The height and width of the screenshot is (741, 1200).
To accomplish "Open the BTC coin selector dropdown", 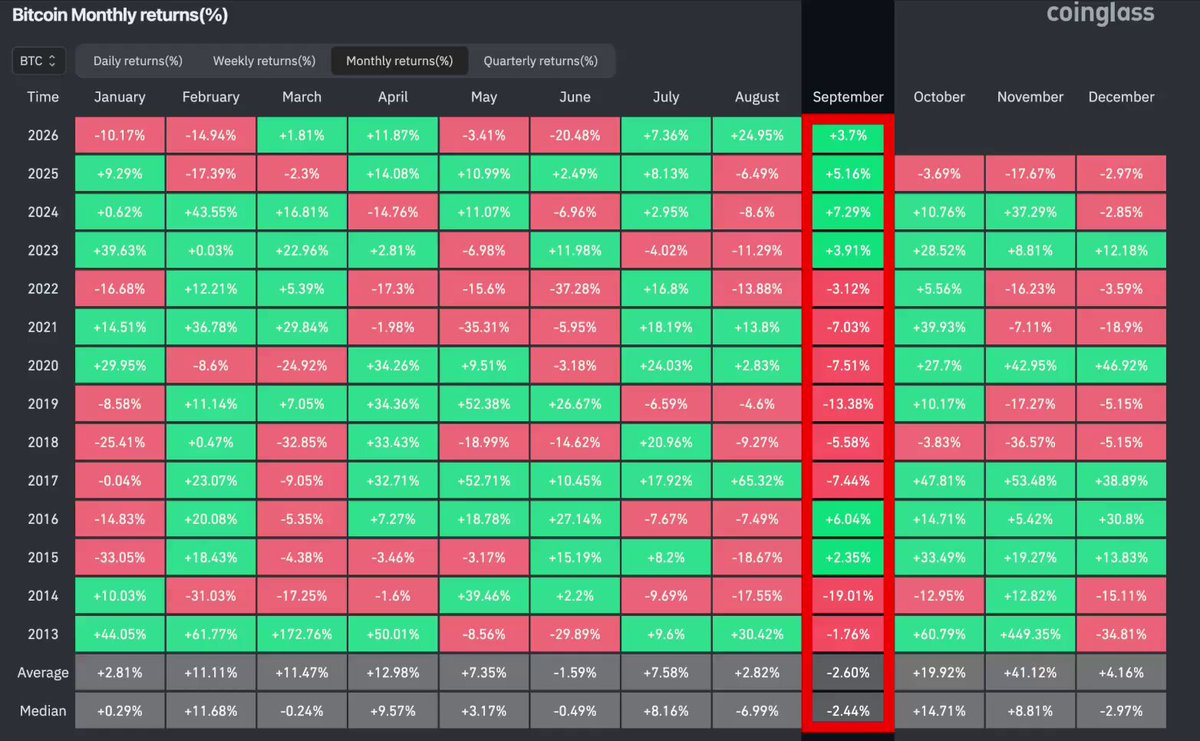I will pyautogui.click(x=39, y=61).
